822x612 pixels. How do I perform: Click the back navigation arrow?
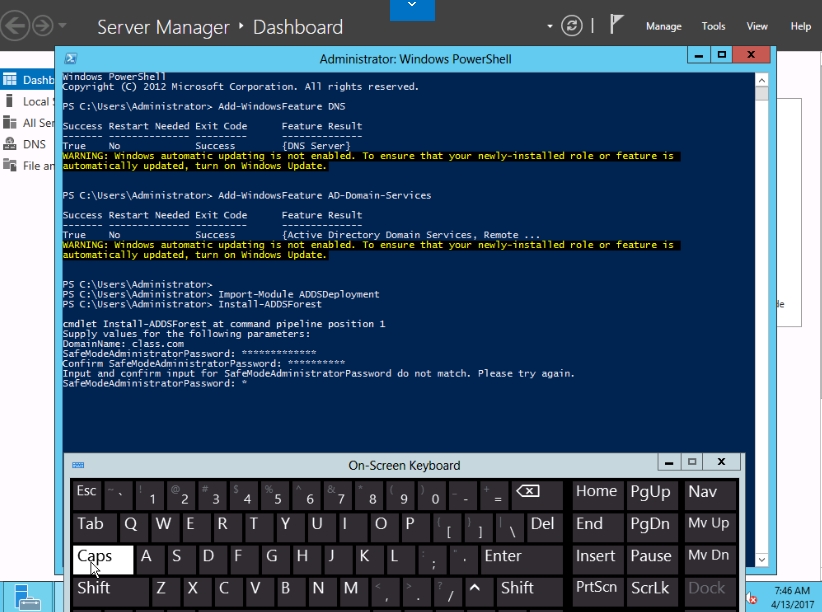14,26
